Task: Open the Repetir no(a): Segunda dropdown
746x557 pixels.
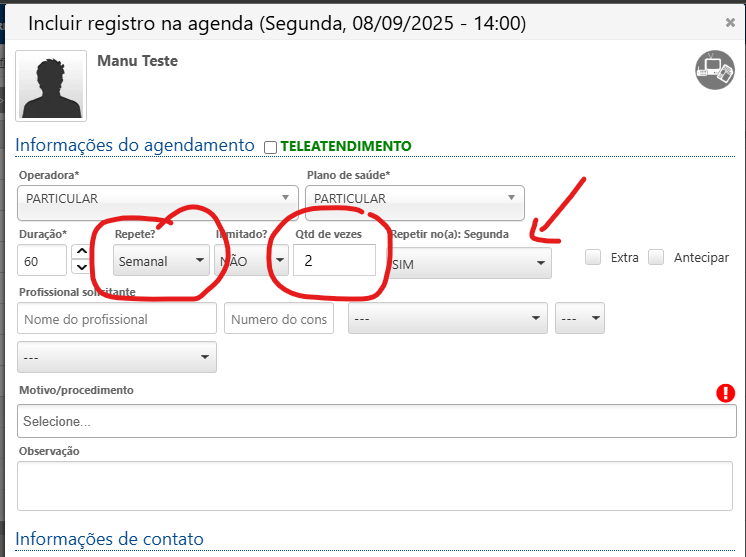Action: (470, 263)
